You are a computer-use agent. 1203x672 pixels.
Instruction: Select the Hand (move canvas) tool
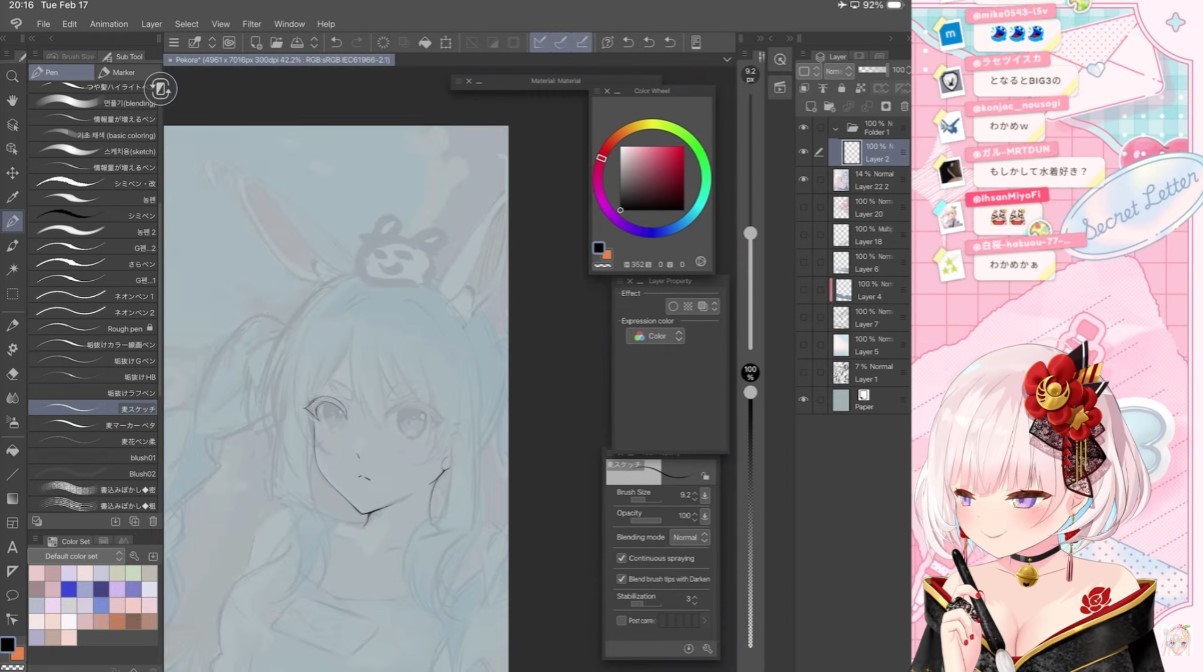point(12,100)
